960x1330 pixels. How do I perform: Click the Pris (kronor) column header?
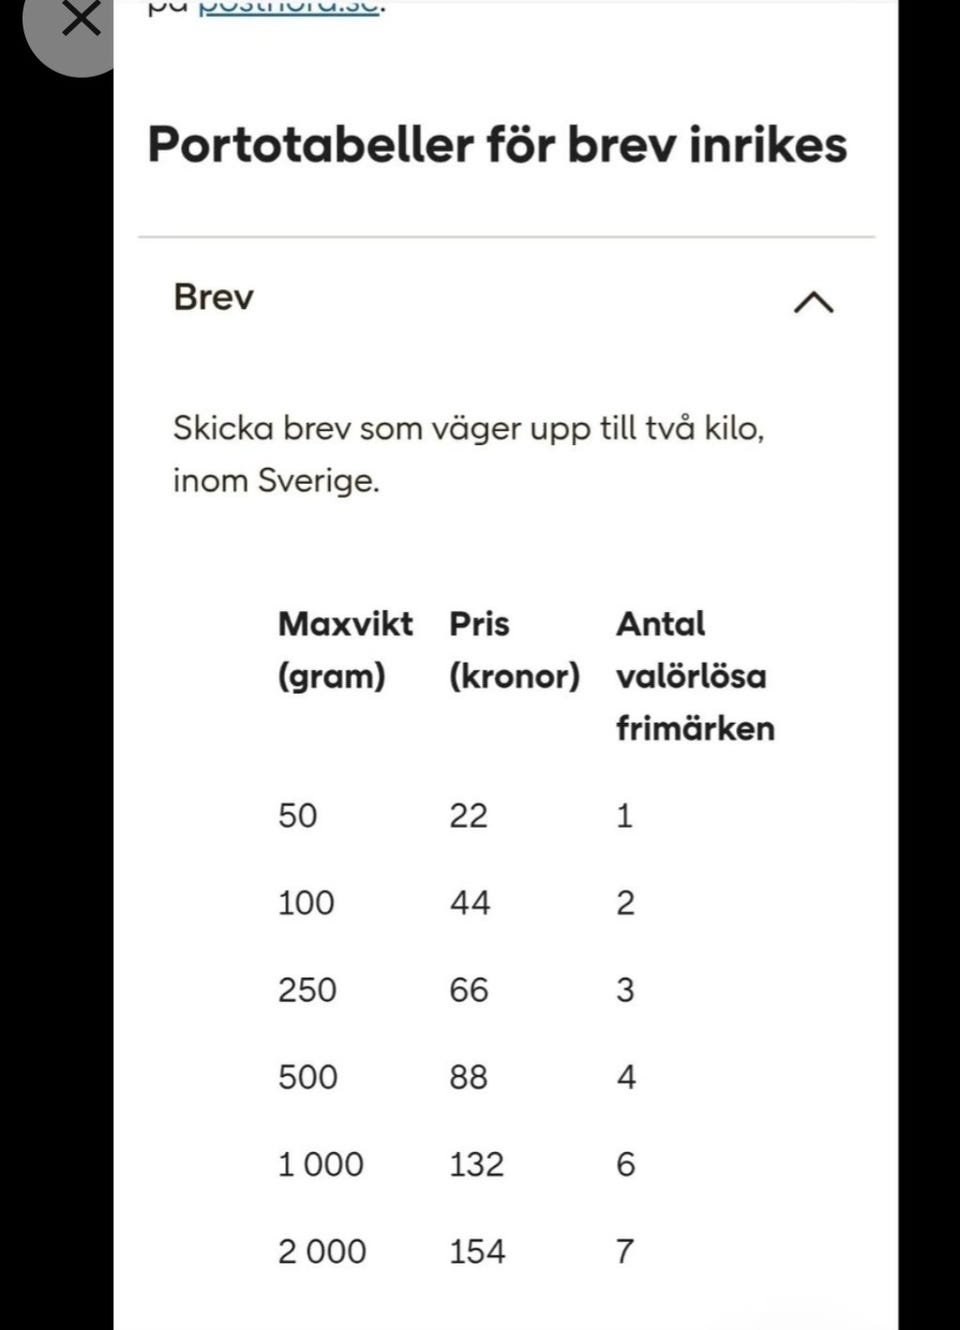pos(513,649)
